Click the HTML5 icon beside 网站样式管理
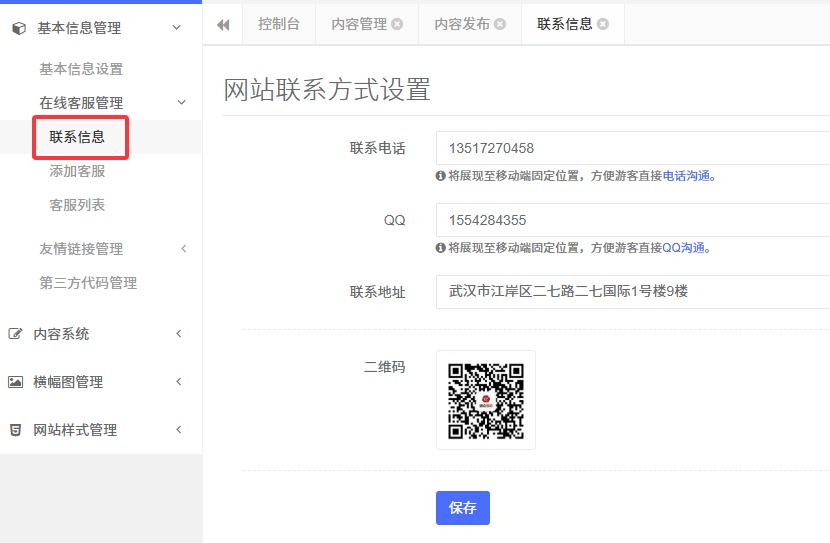830x543 pixels. click(15, 430)
